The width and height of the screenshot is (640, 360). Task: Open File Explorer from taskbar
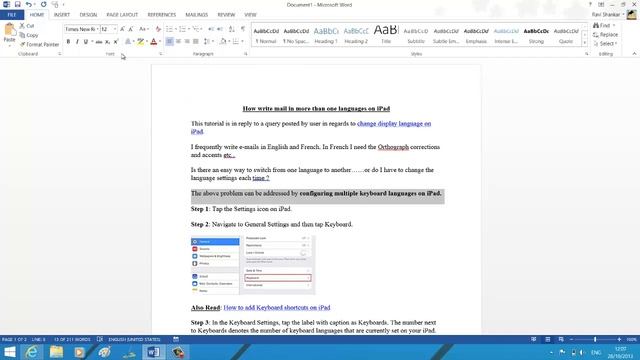(x=56, y=352)
